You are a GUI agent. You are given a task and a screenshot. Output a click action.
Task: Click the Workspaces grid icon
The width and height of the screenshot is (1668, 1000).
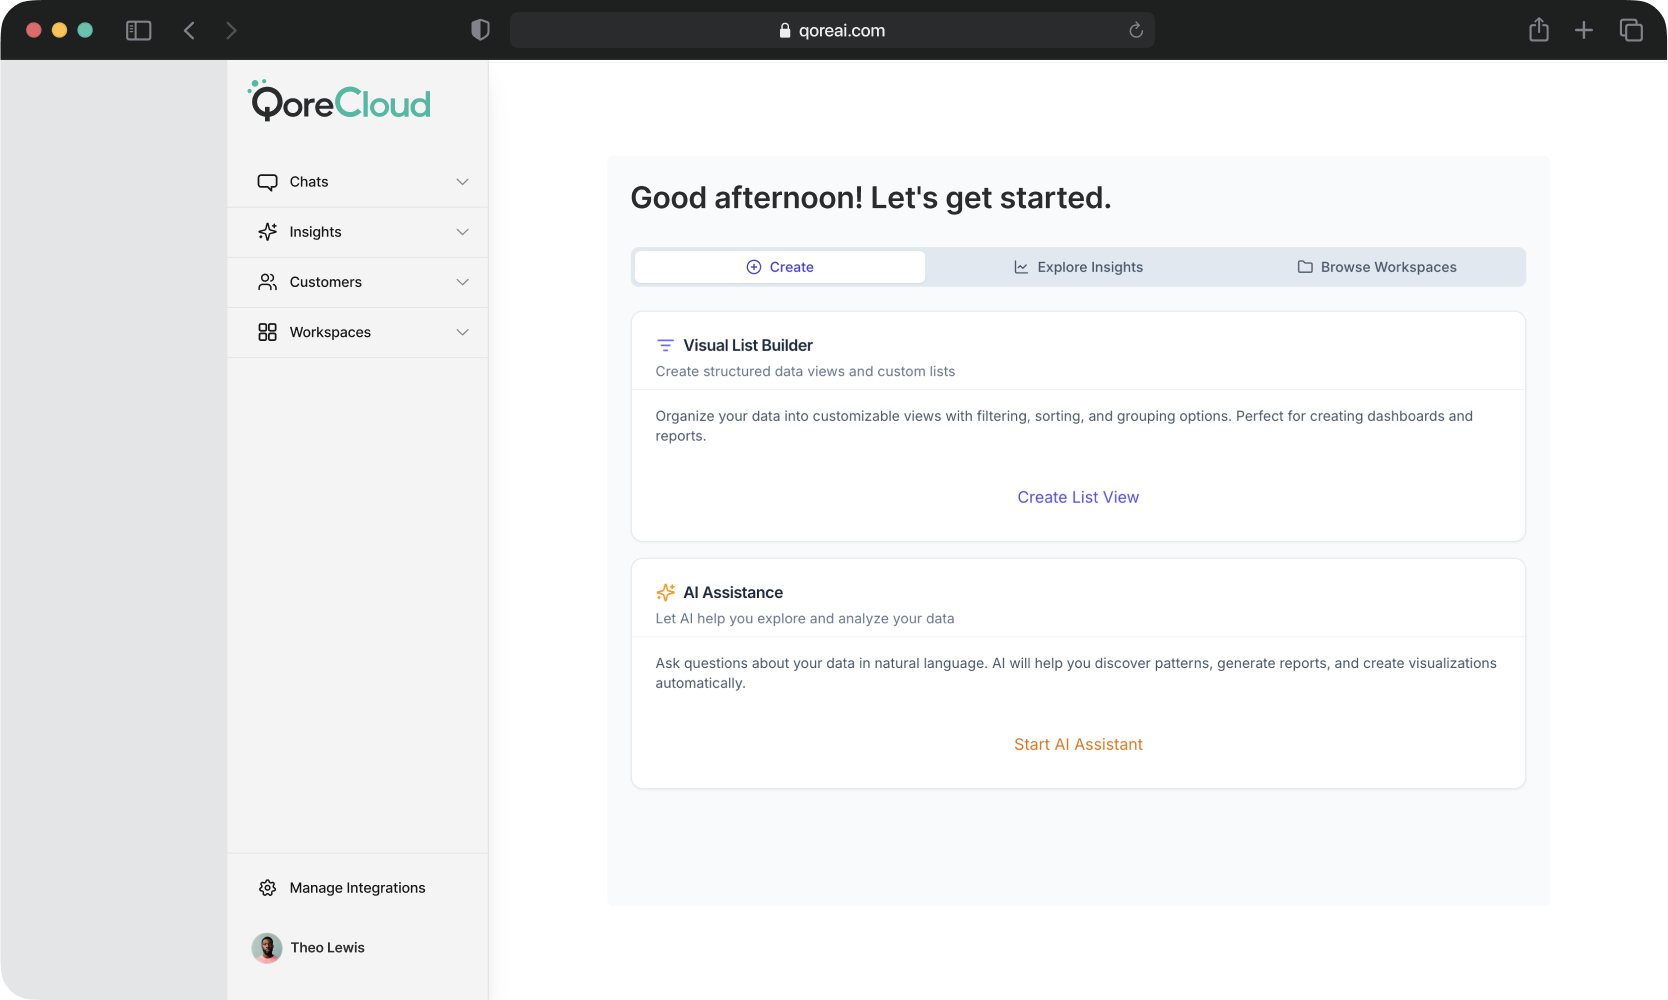pos(267,332)
